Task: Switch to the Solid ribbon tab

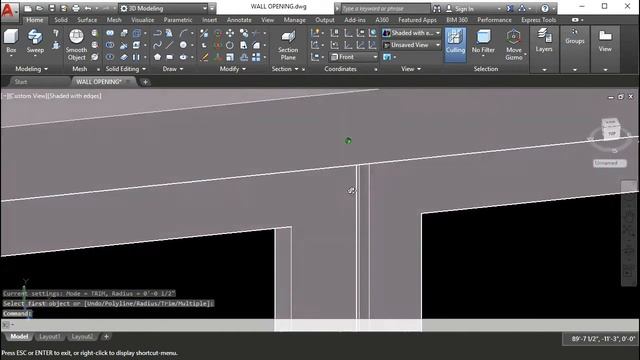Action: pos(61,20)
